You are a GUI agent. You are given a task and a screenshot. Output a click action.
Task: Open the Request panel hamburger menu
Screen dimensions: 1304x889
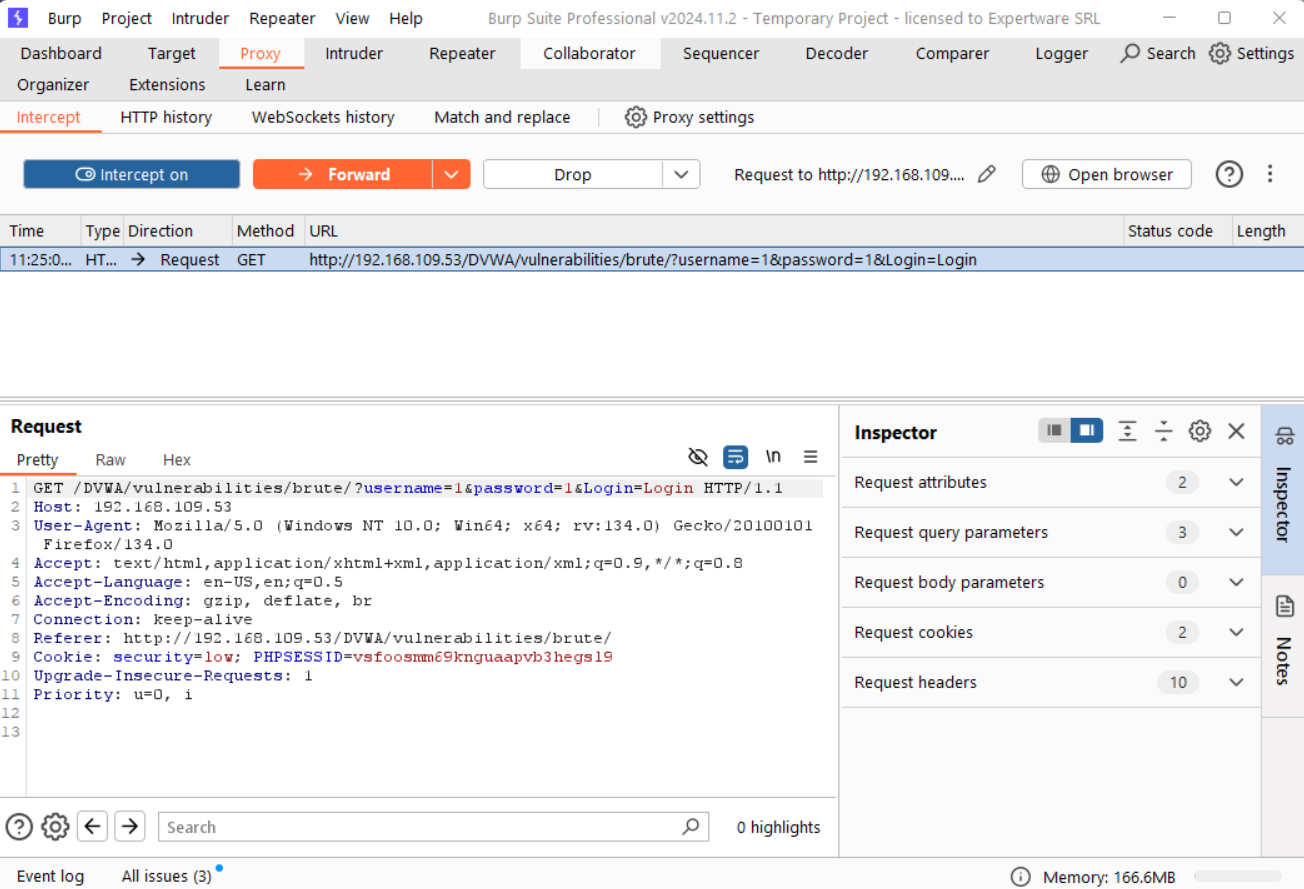coord(810,457)
